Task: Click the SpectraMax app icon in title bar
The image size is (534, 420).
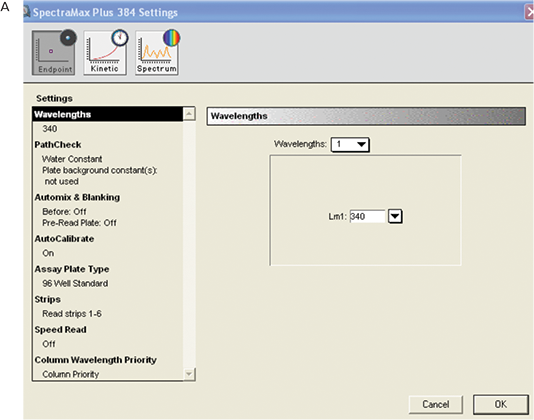Action: [27, 12]
